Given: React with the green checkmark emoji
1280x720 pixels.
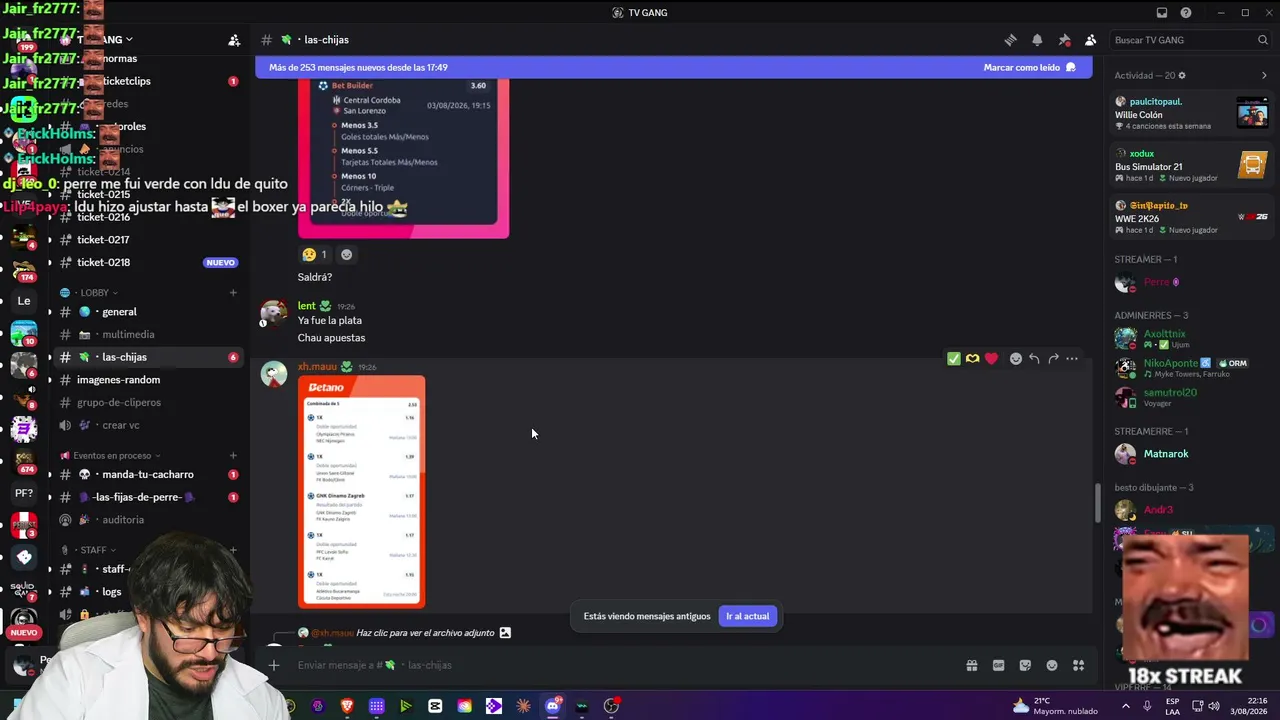Looking at the screenshot, I should click(954, 358).
